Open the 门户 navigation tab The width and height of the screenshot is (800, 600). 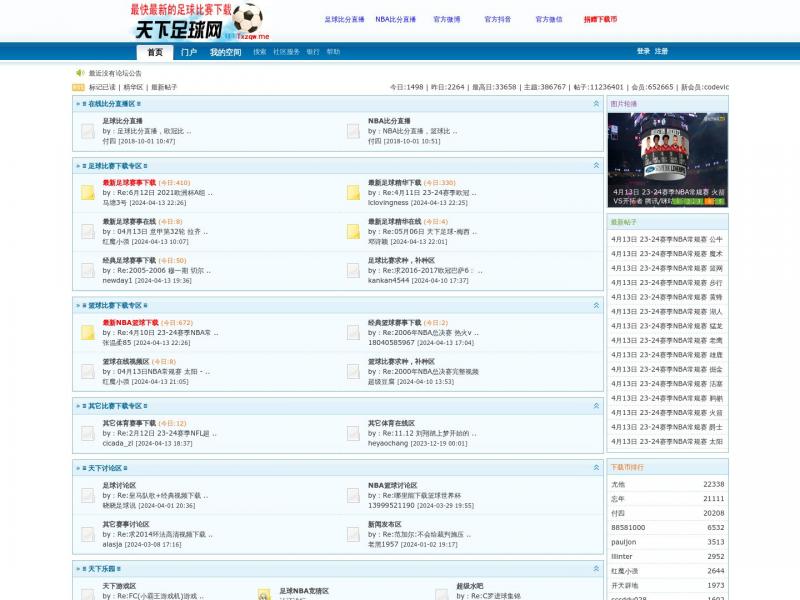189,52
